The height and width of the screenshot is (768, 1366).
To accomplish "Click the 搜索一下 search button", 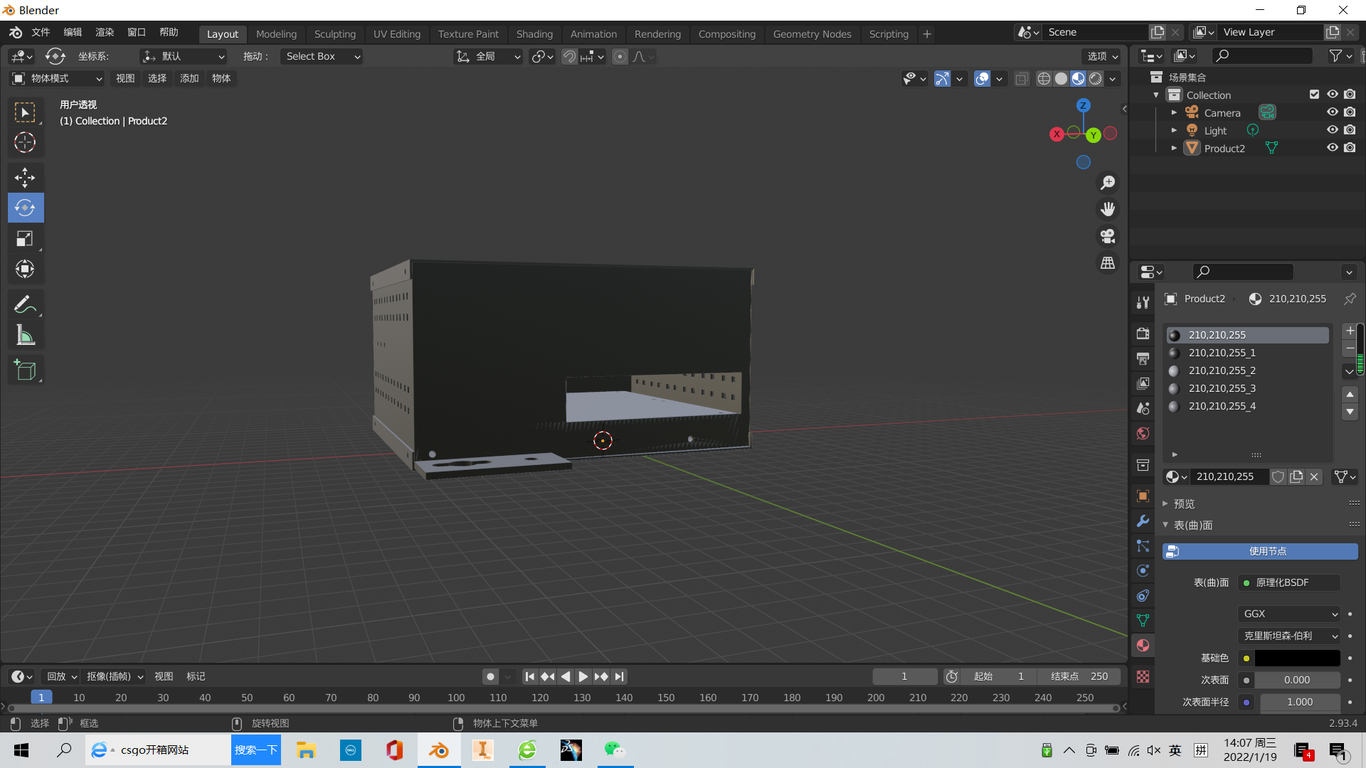I will tap(256, 750).
